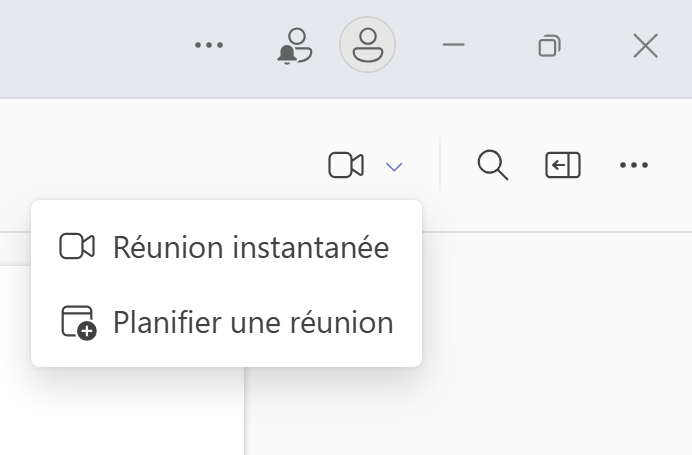Click the vertical divider before the search icon
Screen dimensions: 692x455
click(440, 165)
